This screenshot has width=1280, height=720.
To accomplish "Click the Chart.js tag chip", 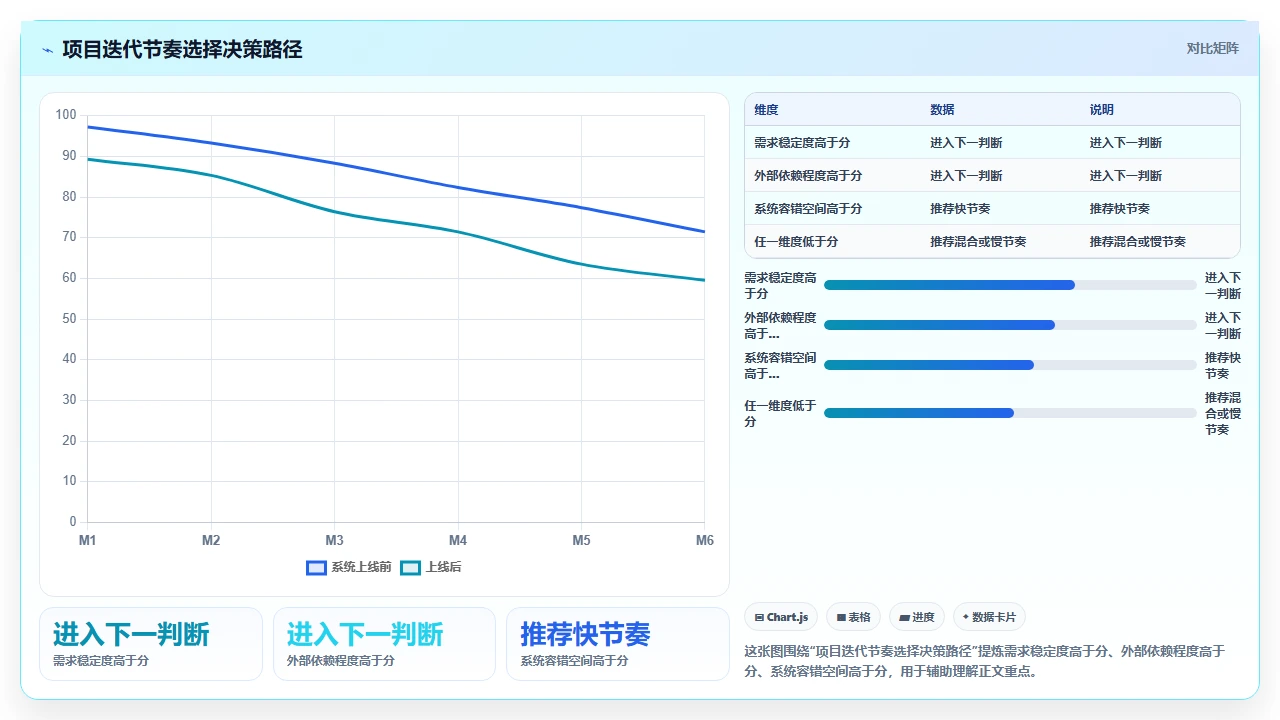I will coord(782,617).
